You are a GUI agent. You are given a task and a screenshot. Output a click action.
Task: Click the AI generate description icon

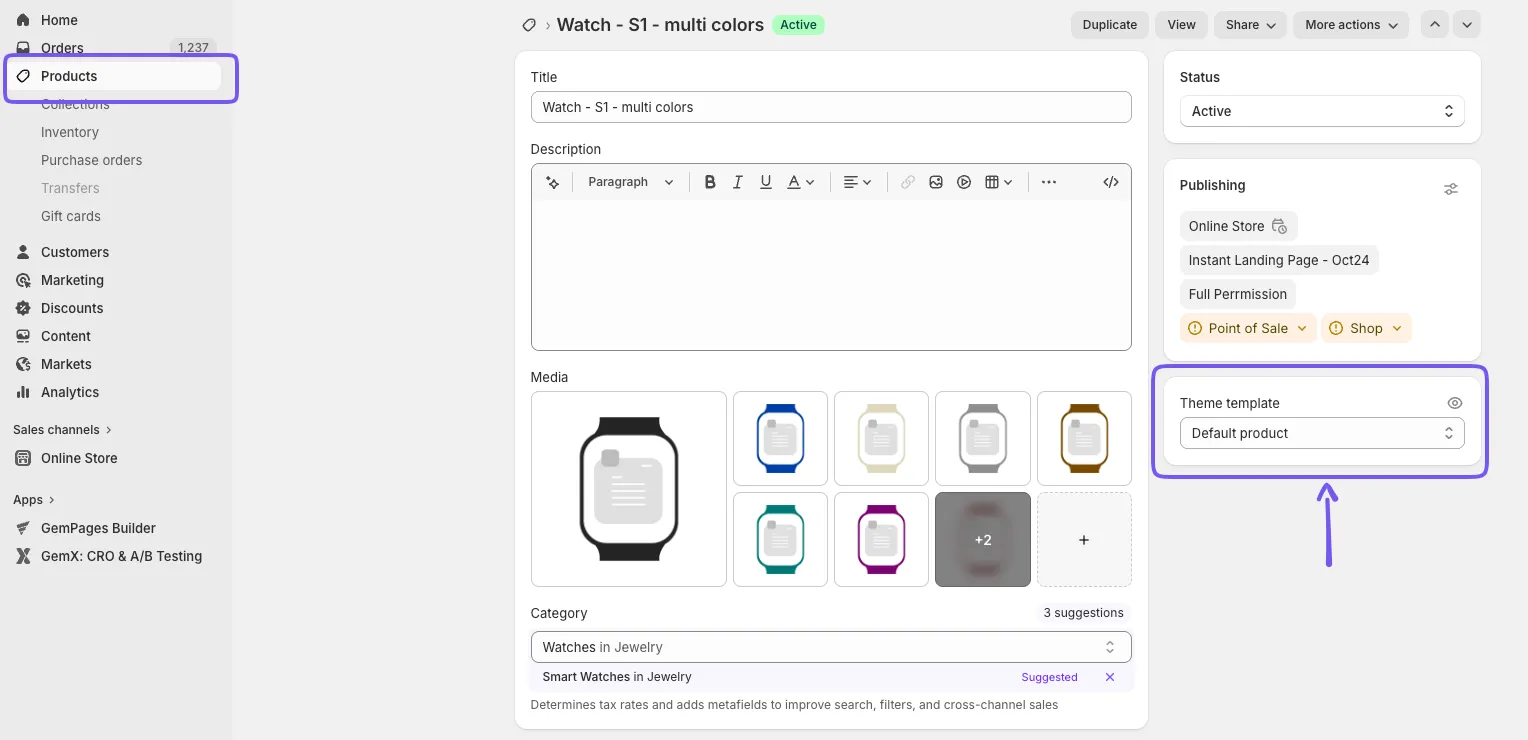(x=552, y=182)
